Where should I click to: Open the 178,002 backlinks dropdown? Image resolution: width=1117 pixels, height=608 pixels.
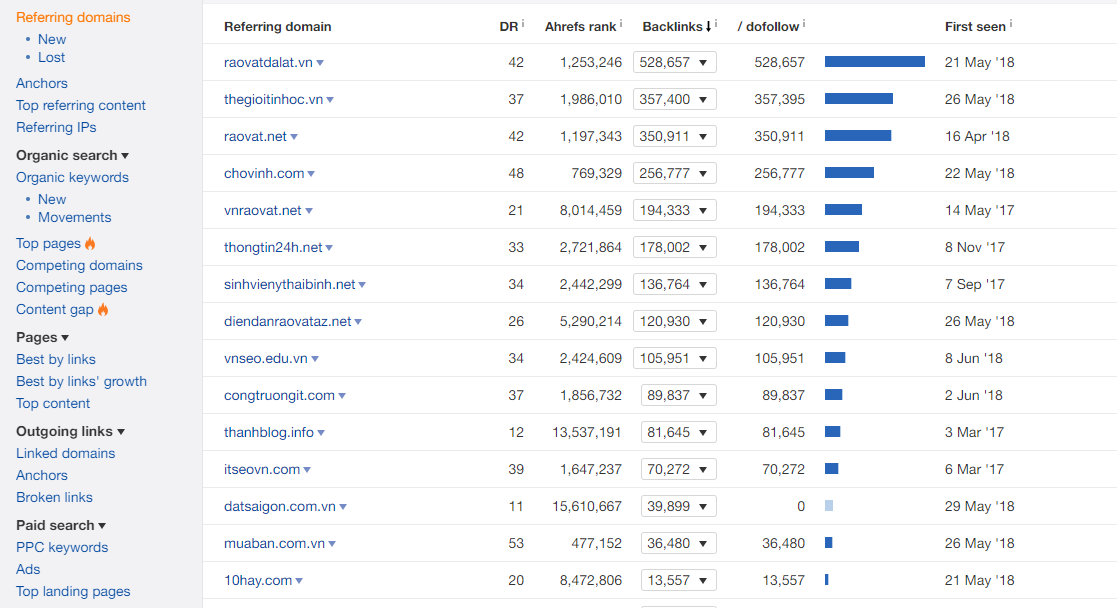tap(675, 247)
